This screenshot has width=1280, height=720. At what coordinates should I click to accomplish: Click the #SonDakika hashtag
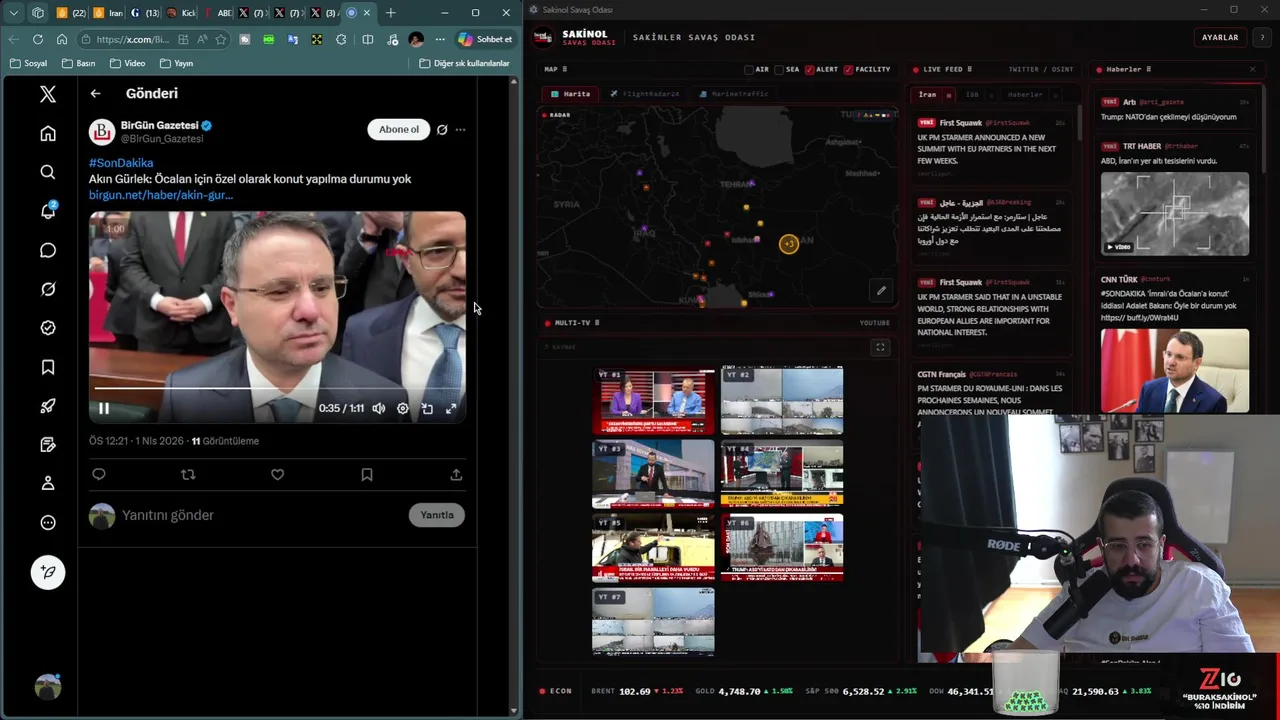tap(121, 162)
